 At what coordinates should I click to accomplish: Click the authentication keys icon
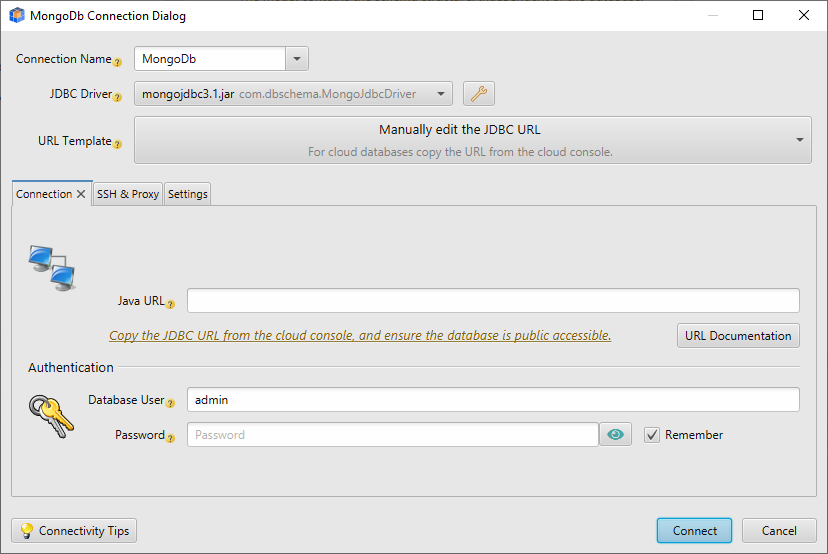[x=51, y=417]
